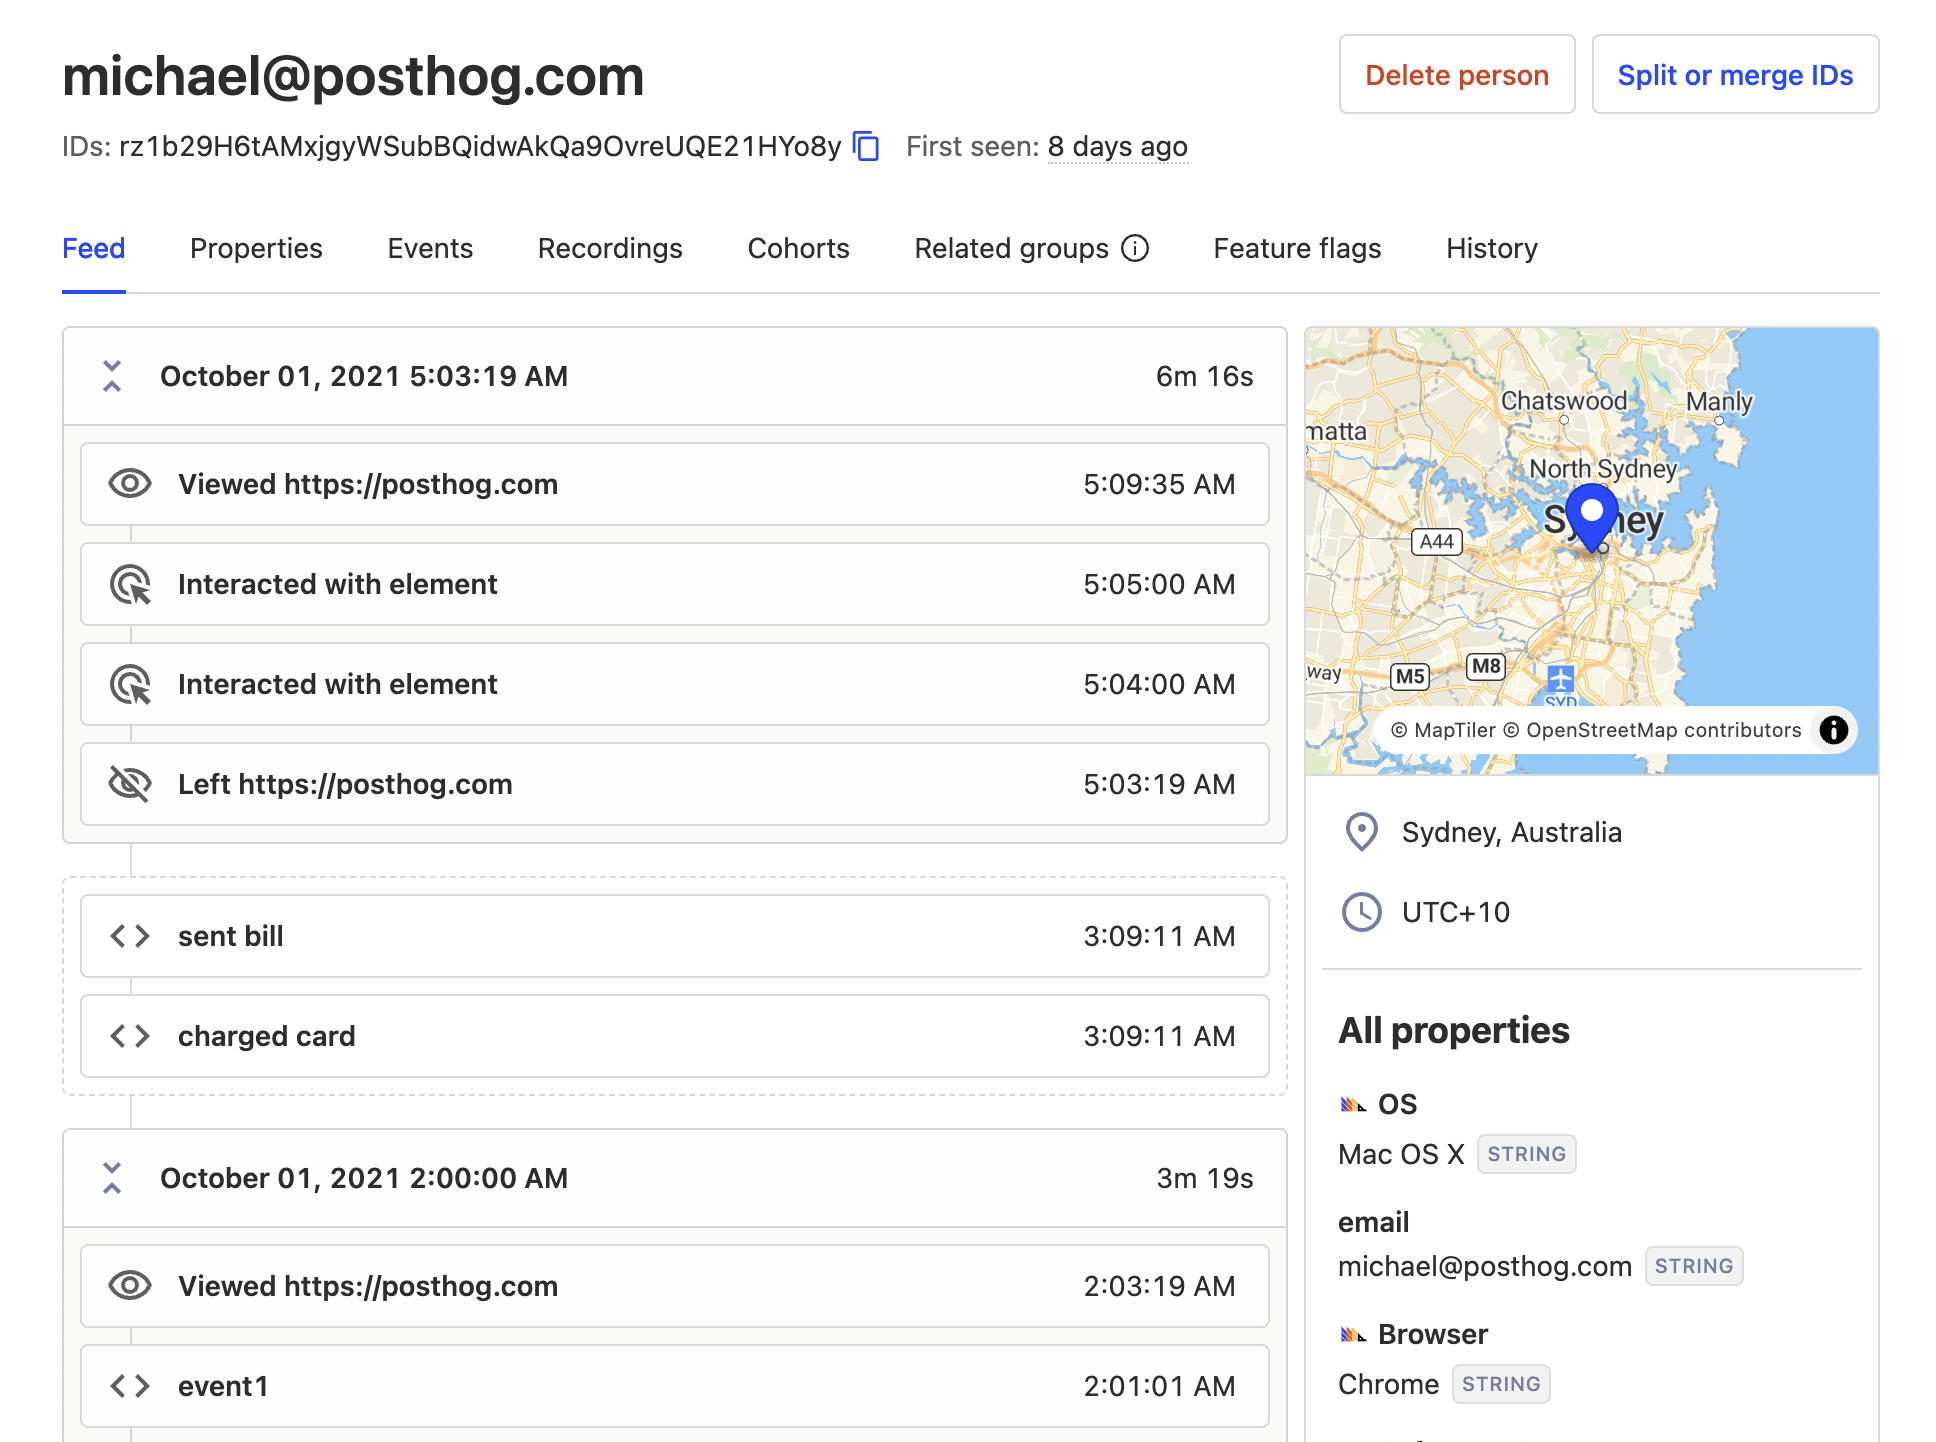The image size is (1936, 1442).
Task: Click the info icon beside Related groups
Action: [x=1135, y=248]
